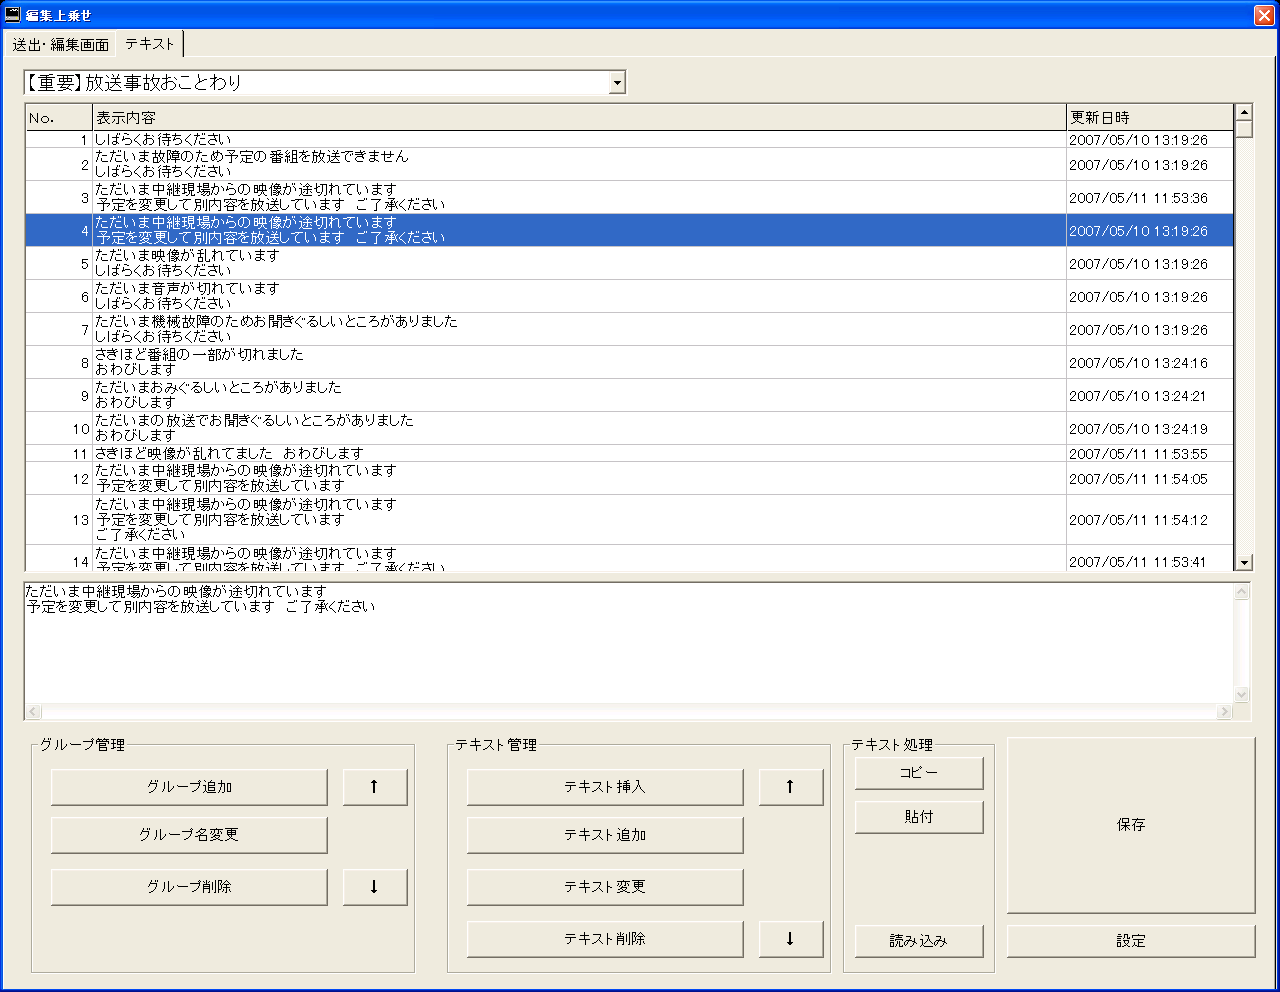Click the 貼付 paste button
This screenshot has height=992, width=1280.
tap(919, 817)
